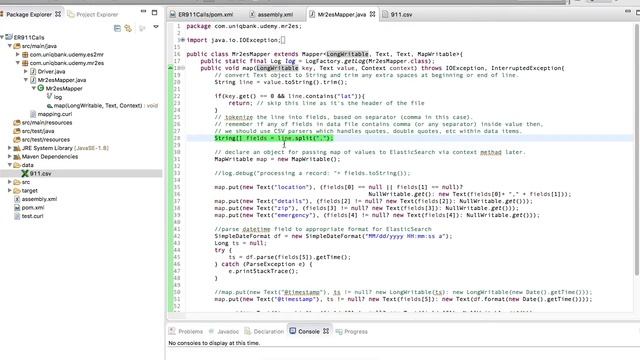This screenshot has width=640, height=360.
Task: Click the override marker at line 18
Action: [x=171, y=68]
